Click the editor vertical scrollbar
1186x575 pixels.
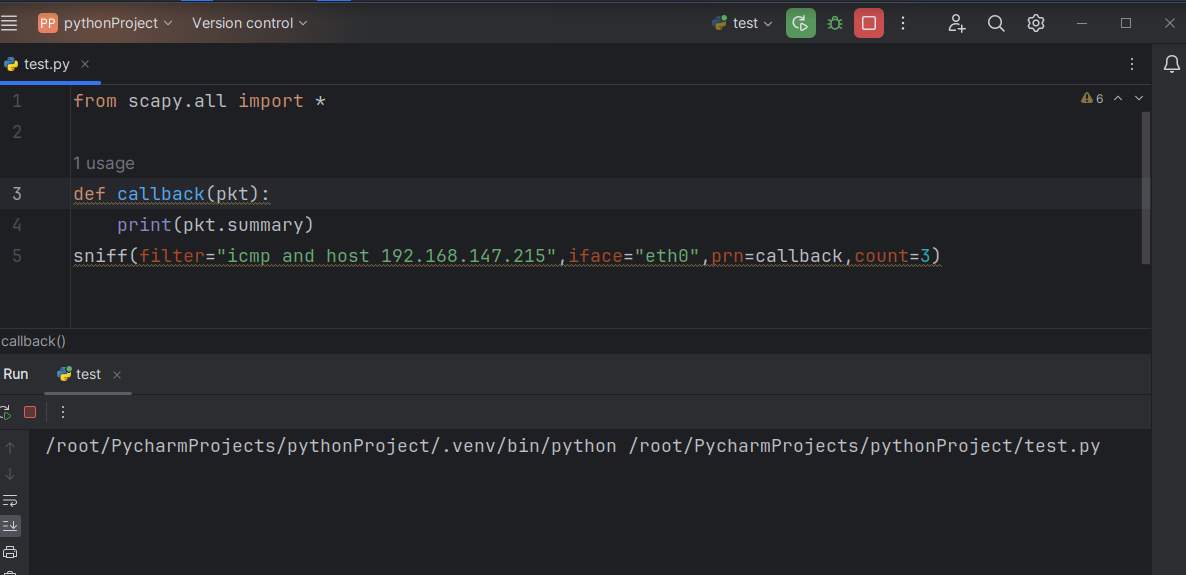(1146, 188)
